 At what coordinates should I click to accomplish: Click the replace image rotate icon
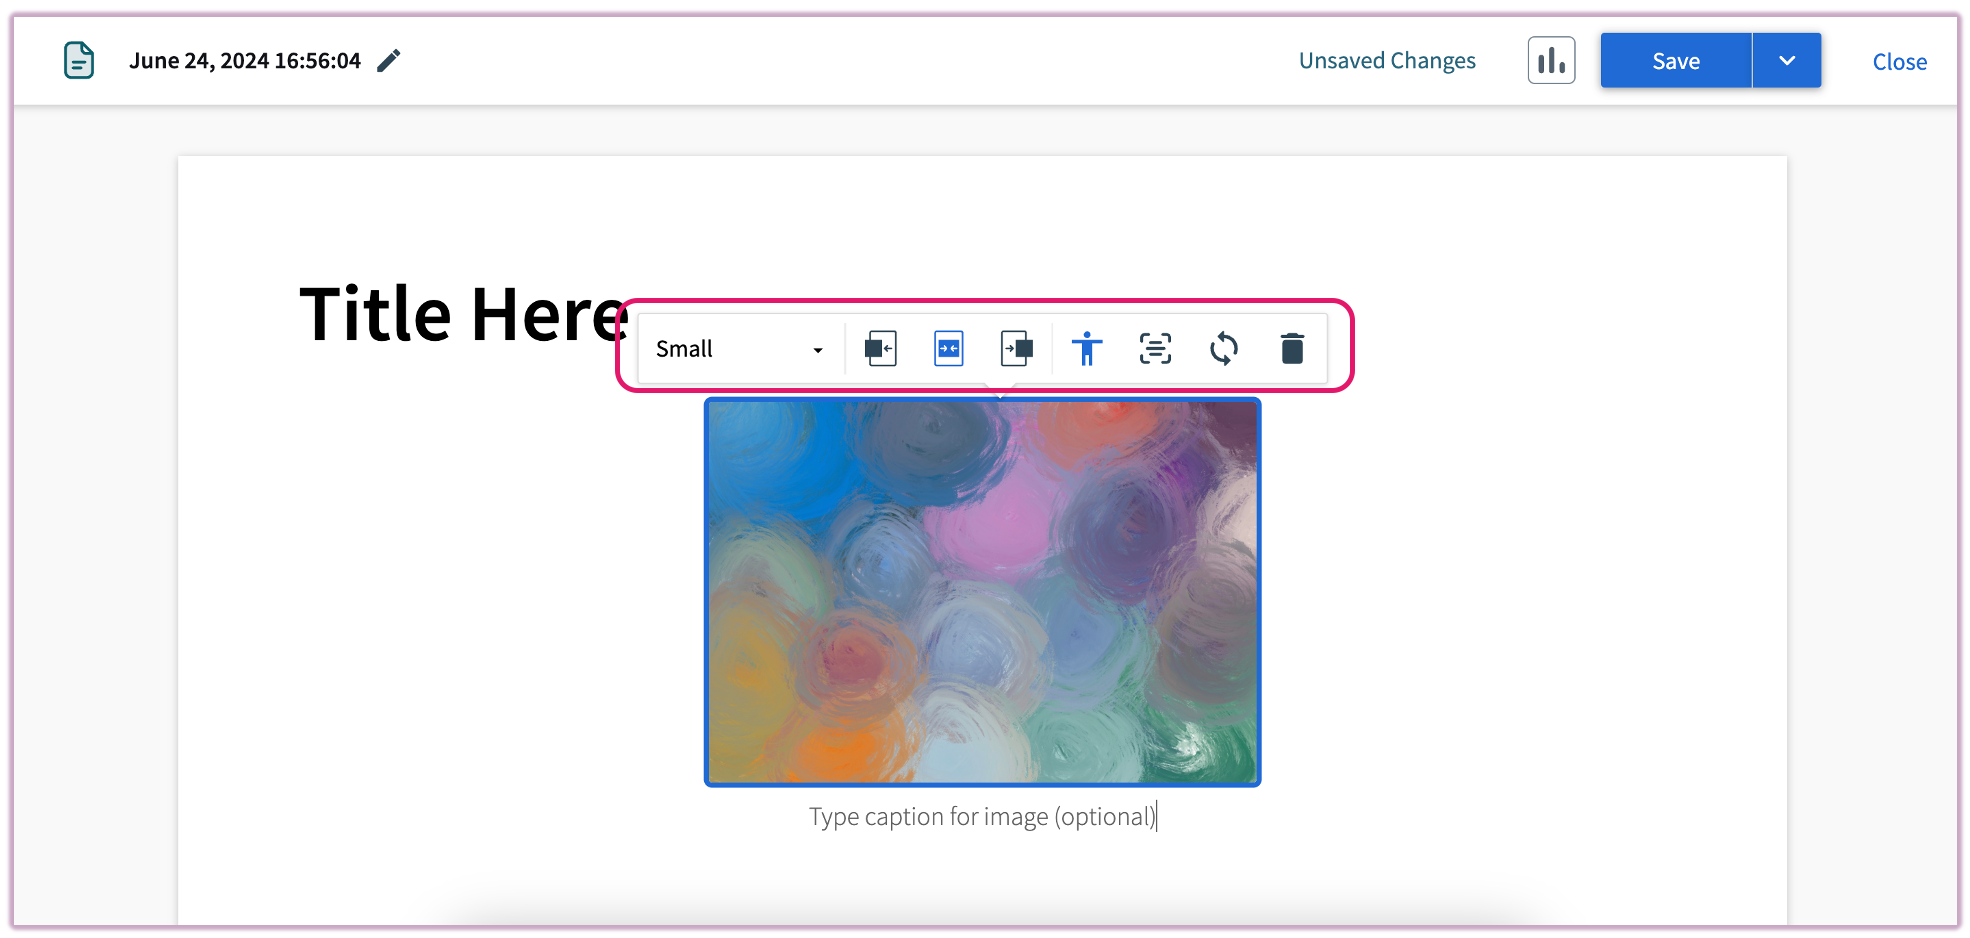(x=1223, y=348)
